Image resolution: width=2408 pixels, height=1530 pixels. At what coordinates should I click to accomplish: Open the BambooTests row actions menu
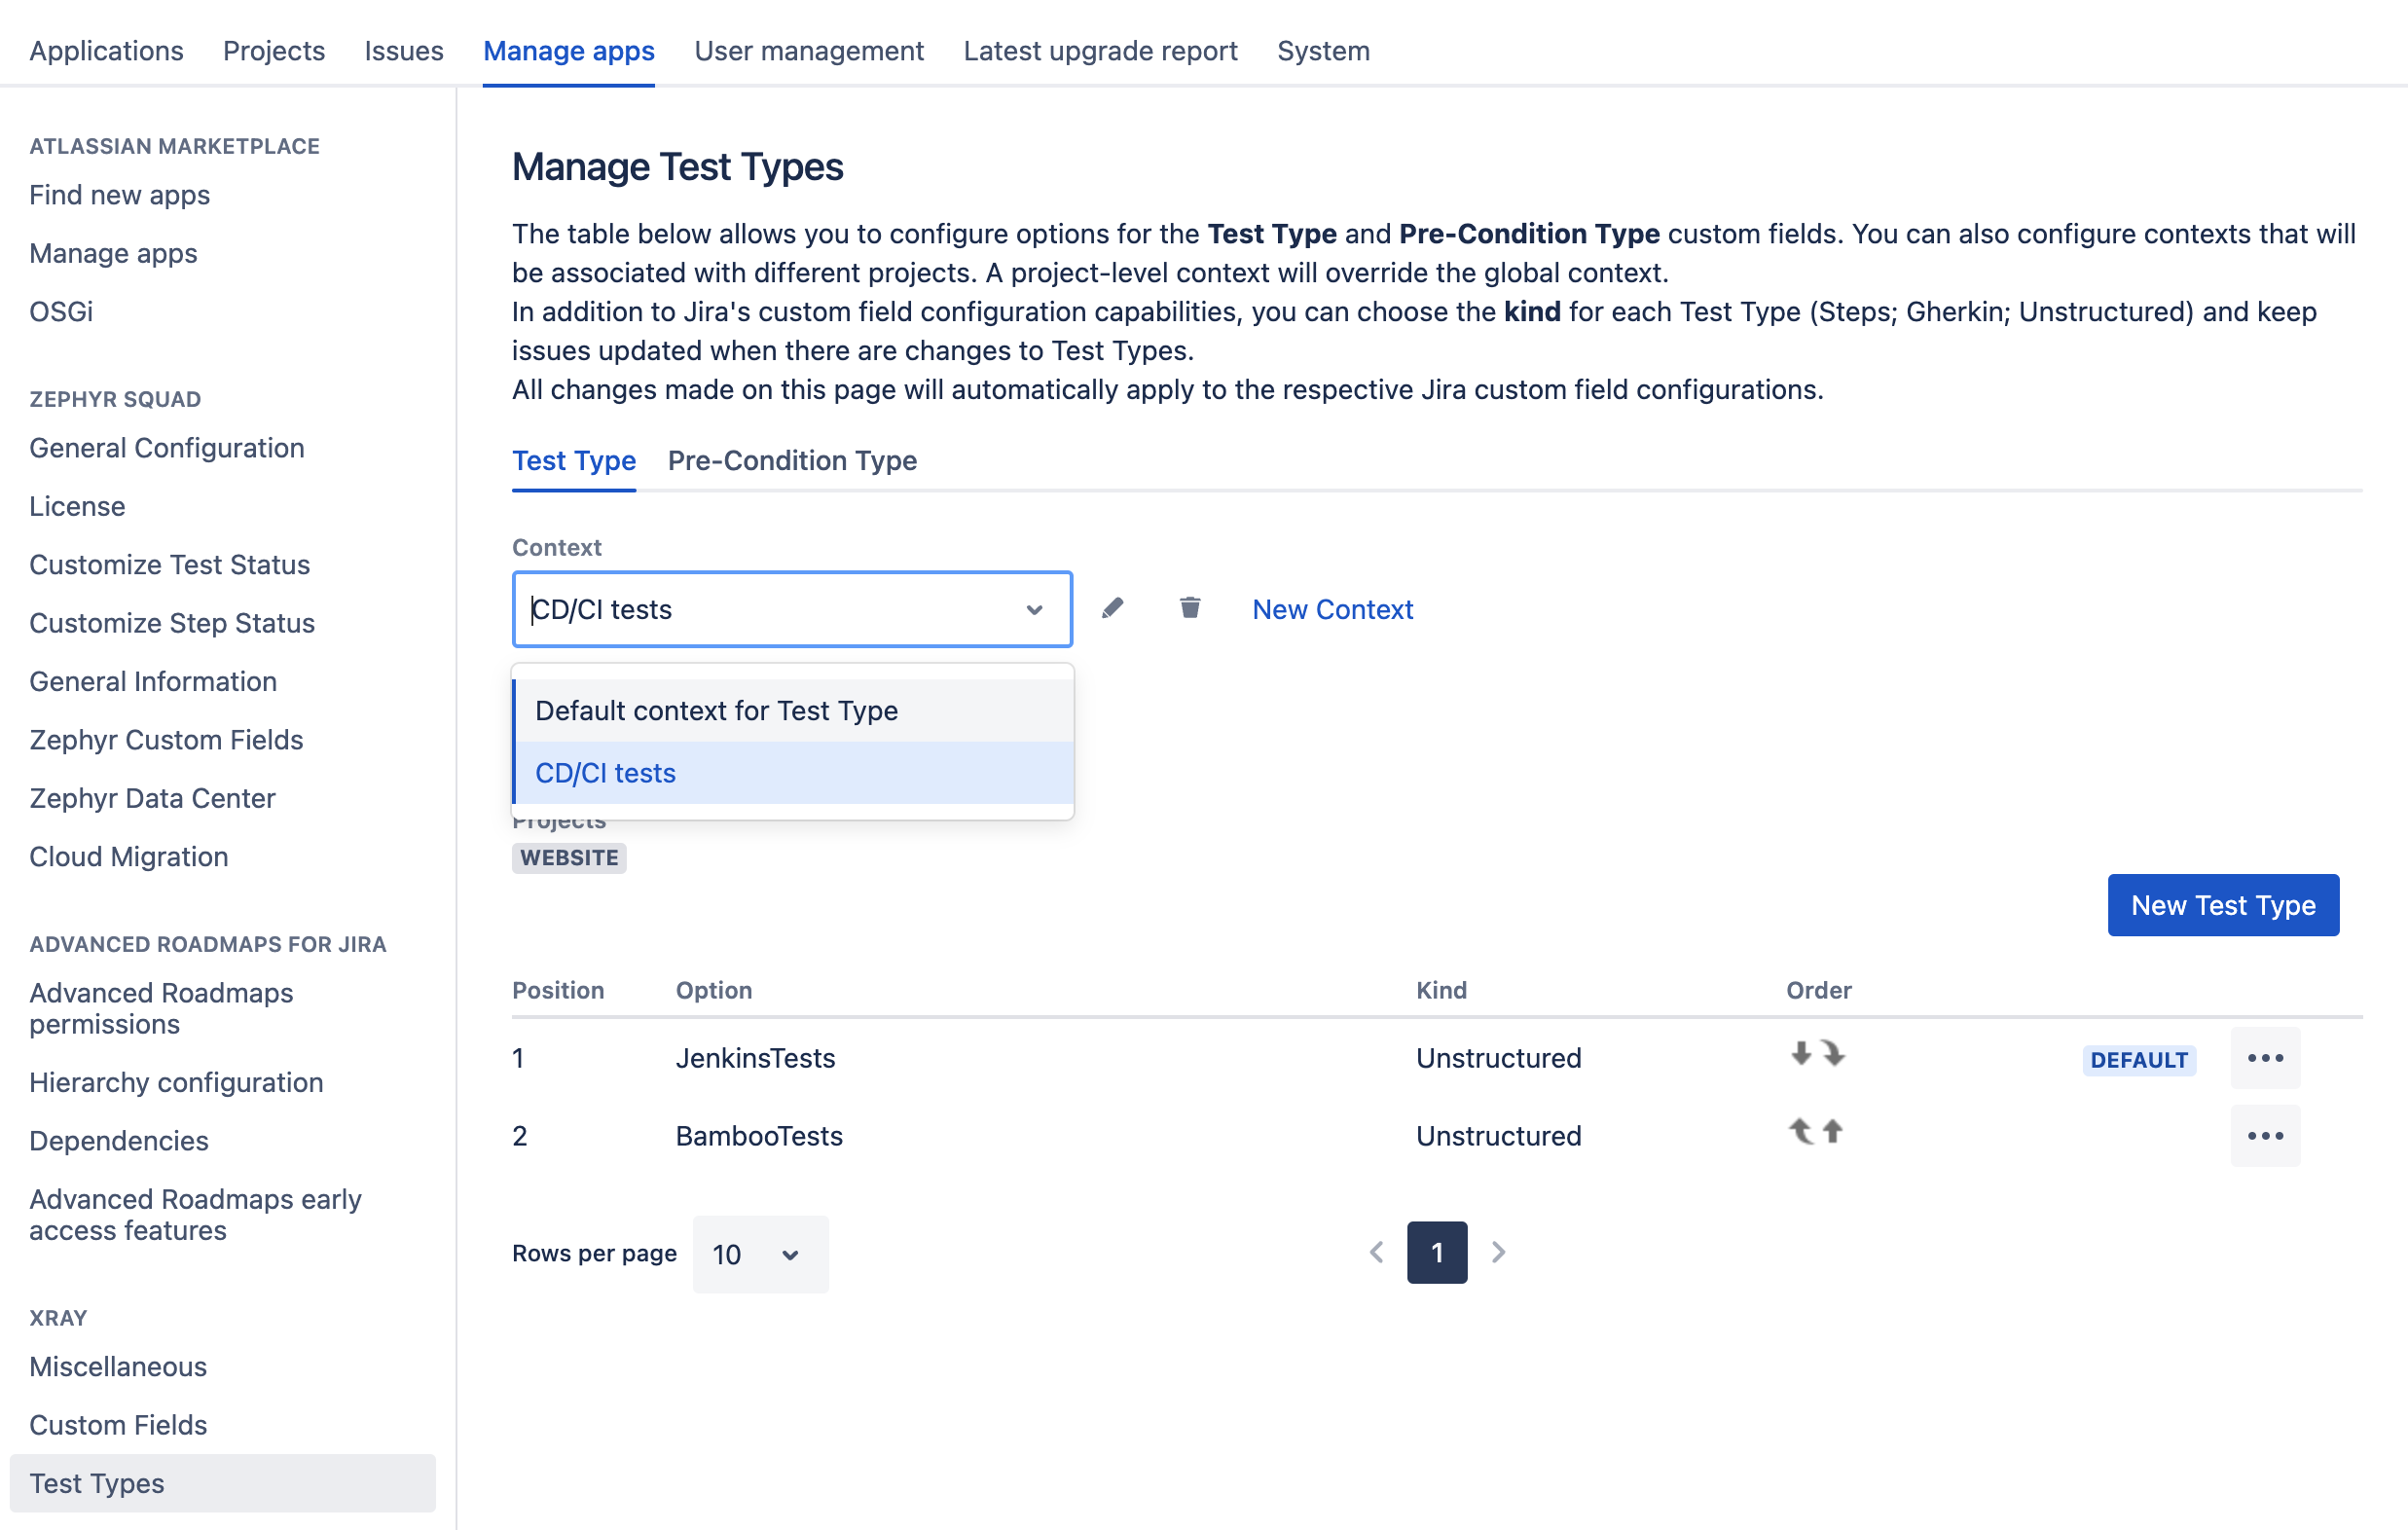tap(2264, 1136)
